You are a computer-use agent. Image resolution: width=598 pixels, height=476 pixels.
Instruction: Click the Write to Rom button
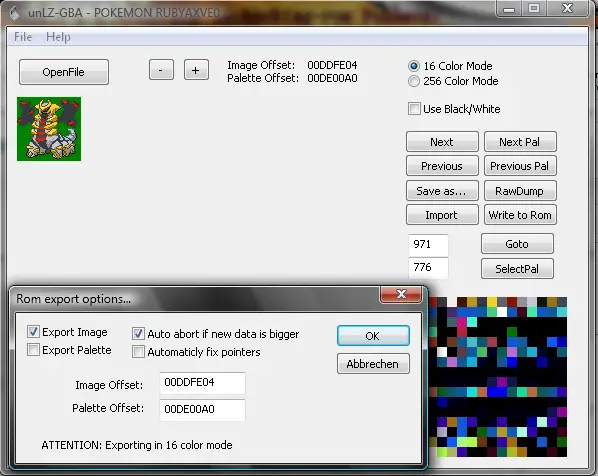point(520,215)
